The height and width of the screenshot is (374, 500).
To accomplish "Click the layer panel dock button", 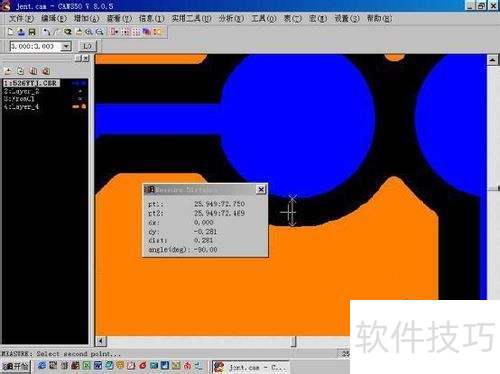I will [x=78, y=58].
